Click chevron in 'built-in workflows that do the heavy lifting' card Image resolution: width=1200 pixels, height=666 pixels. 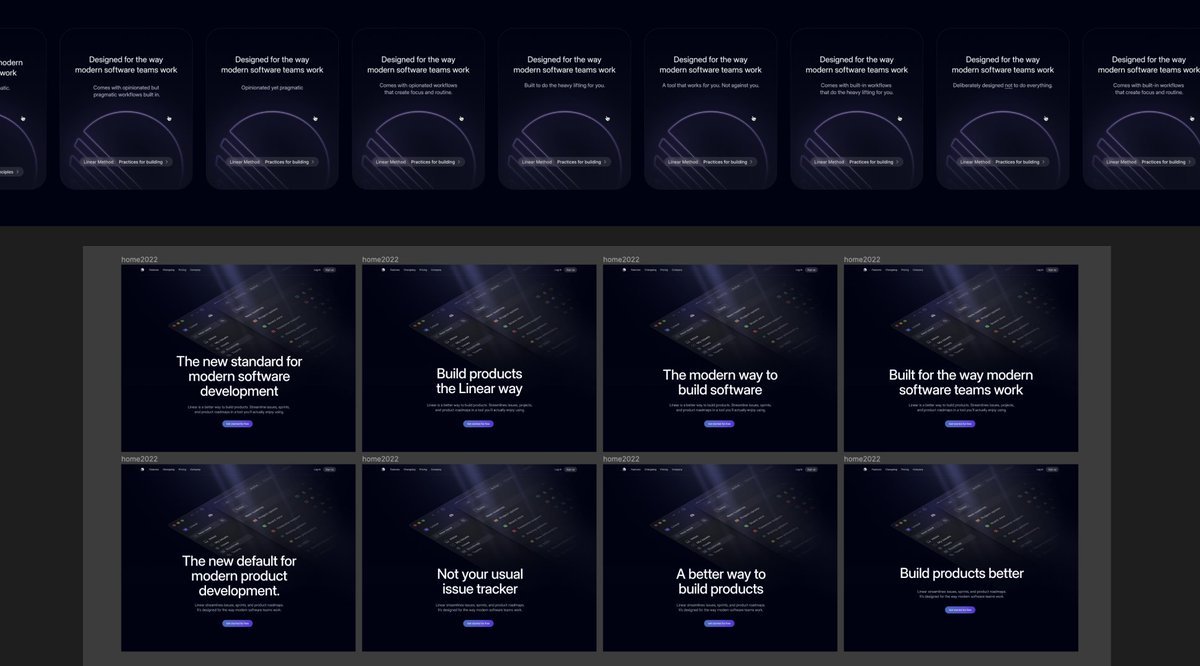(x=897, y=161)
